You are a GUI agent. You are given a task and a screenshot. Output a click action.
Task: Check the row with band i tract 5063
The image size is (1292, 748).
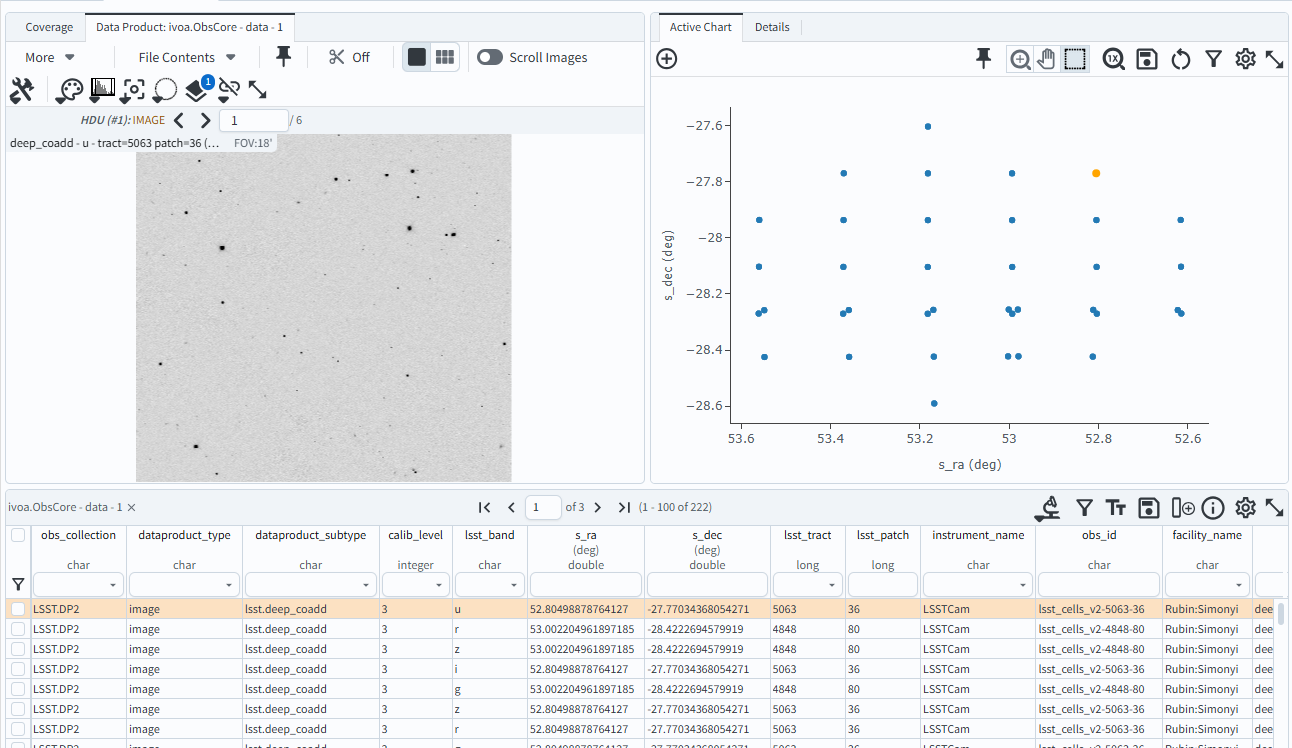(x=18, y=669)
